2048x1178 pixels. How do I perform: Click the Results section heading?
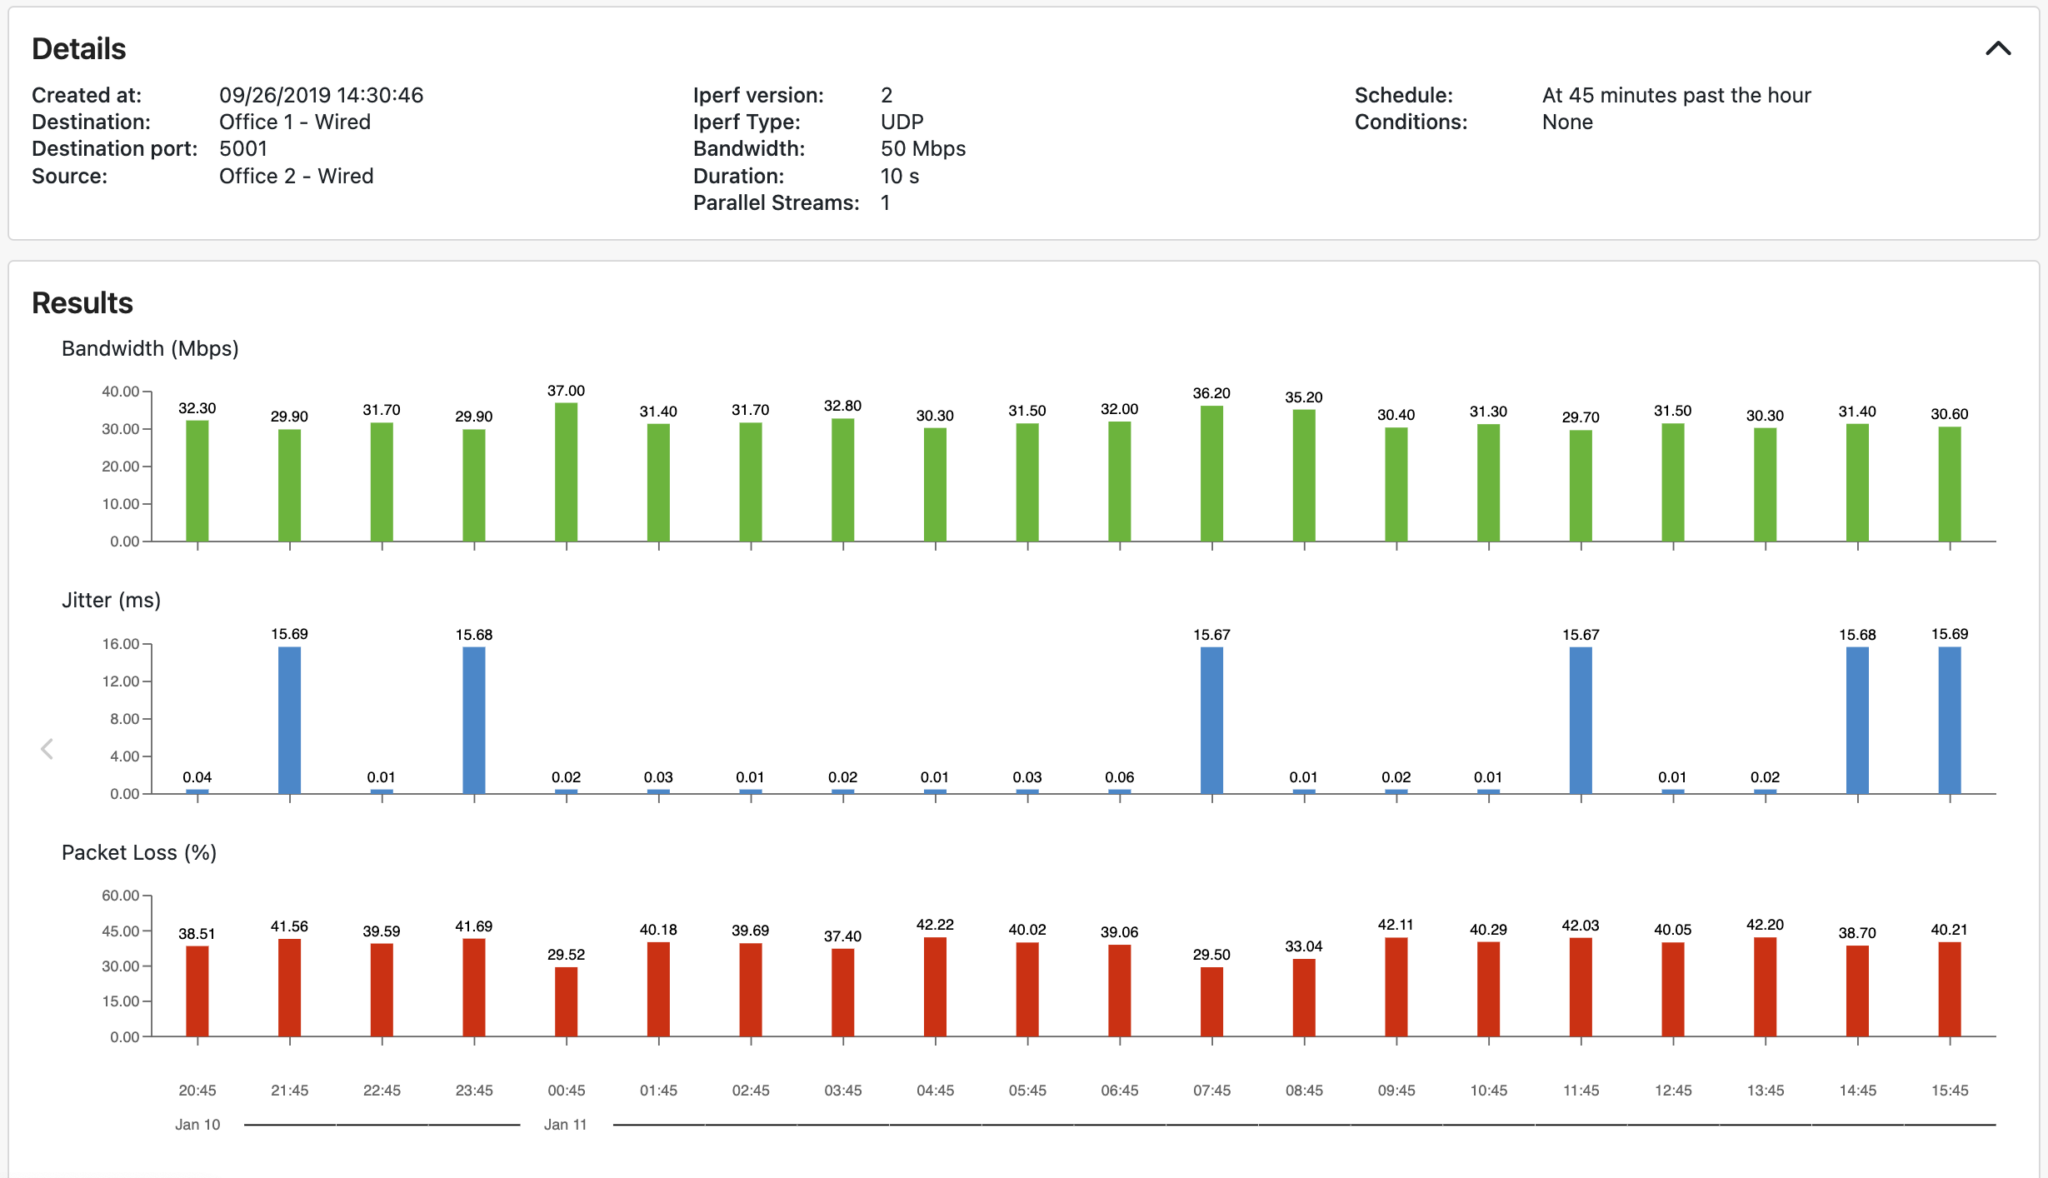click(x=81, y=303)
